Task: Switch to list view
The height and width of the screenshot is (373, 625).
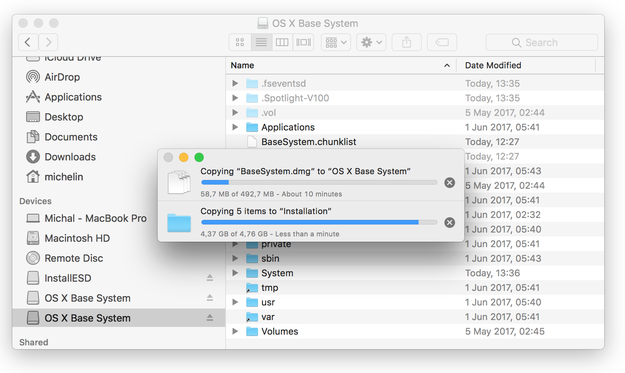Action: 261,42
